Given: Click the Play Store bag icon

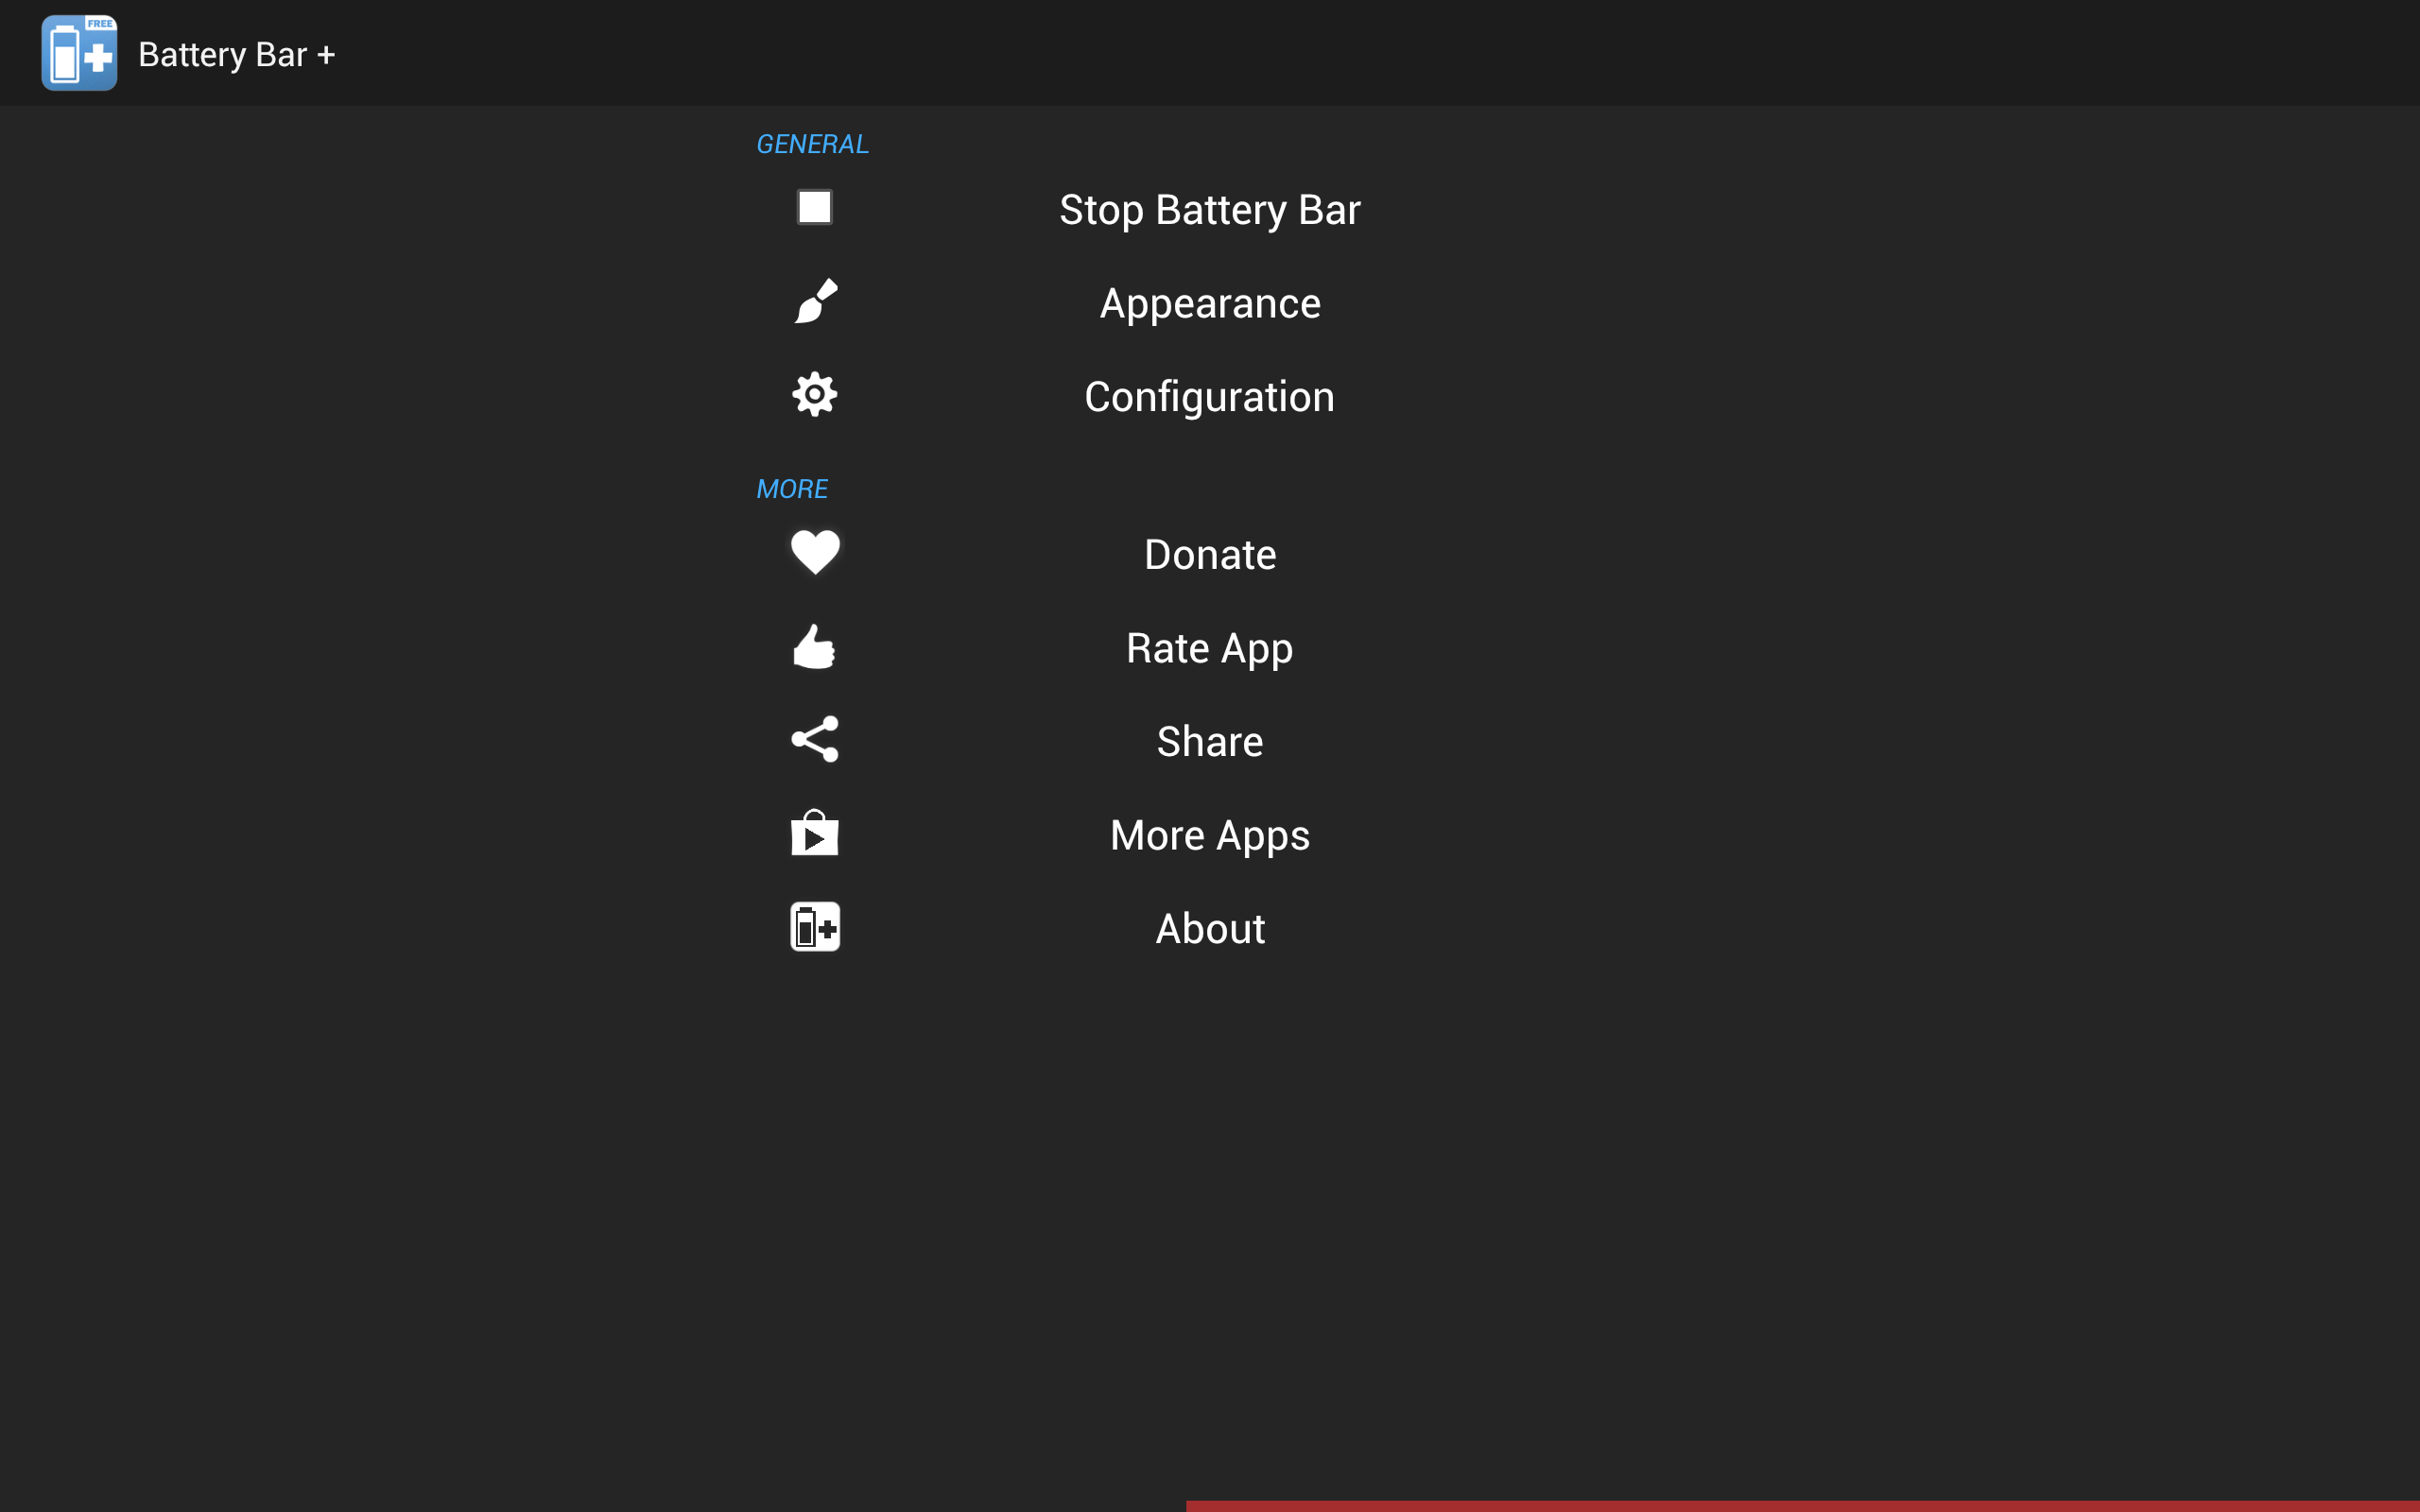Looking at the screenshot, I should tap(814, 833).
